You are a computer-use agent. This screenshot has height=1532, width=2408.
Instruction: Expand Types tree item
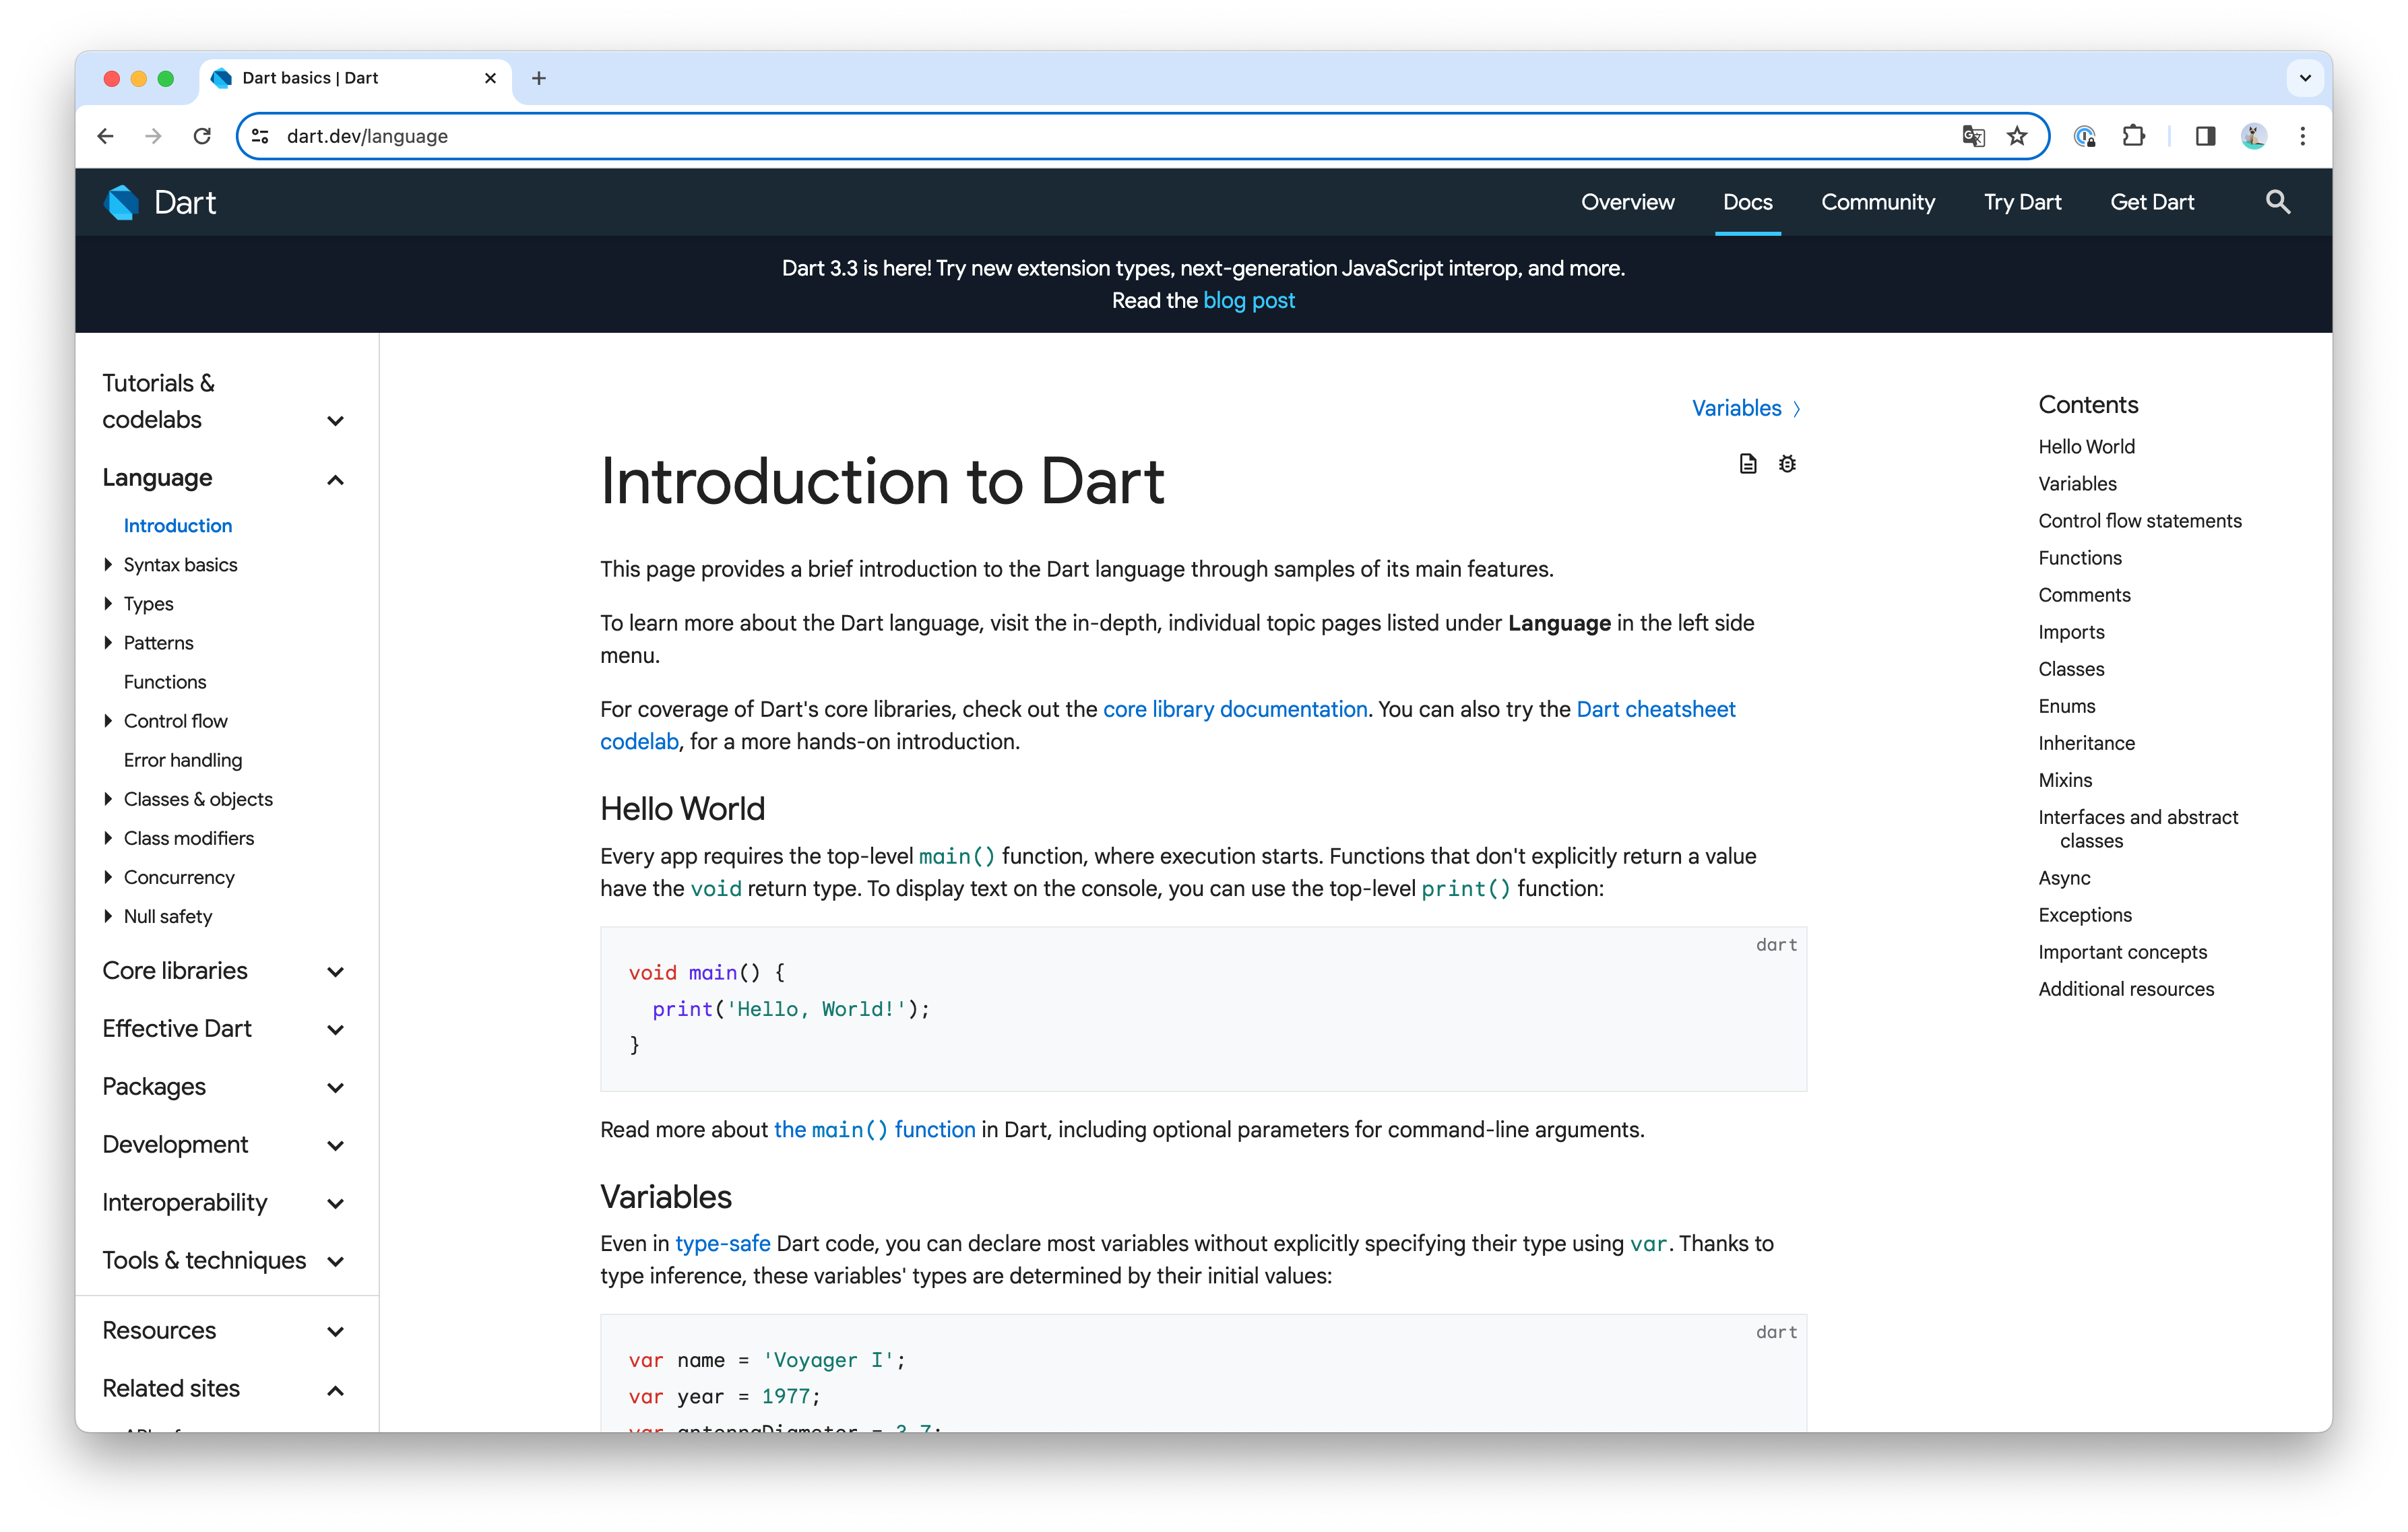pos(108,604)
